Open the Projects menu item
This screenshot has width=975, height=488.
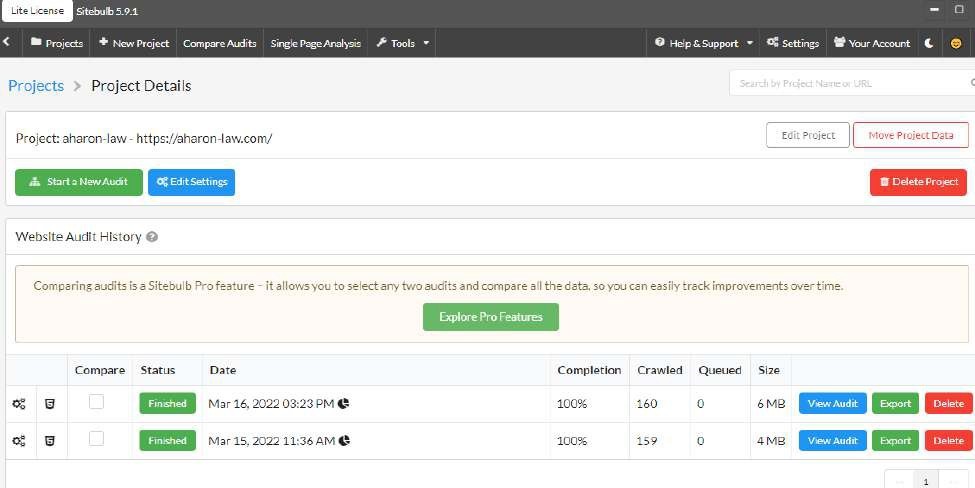[x=57, y=43]
